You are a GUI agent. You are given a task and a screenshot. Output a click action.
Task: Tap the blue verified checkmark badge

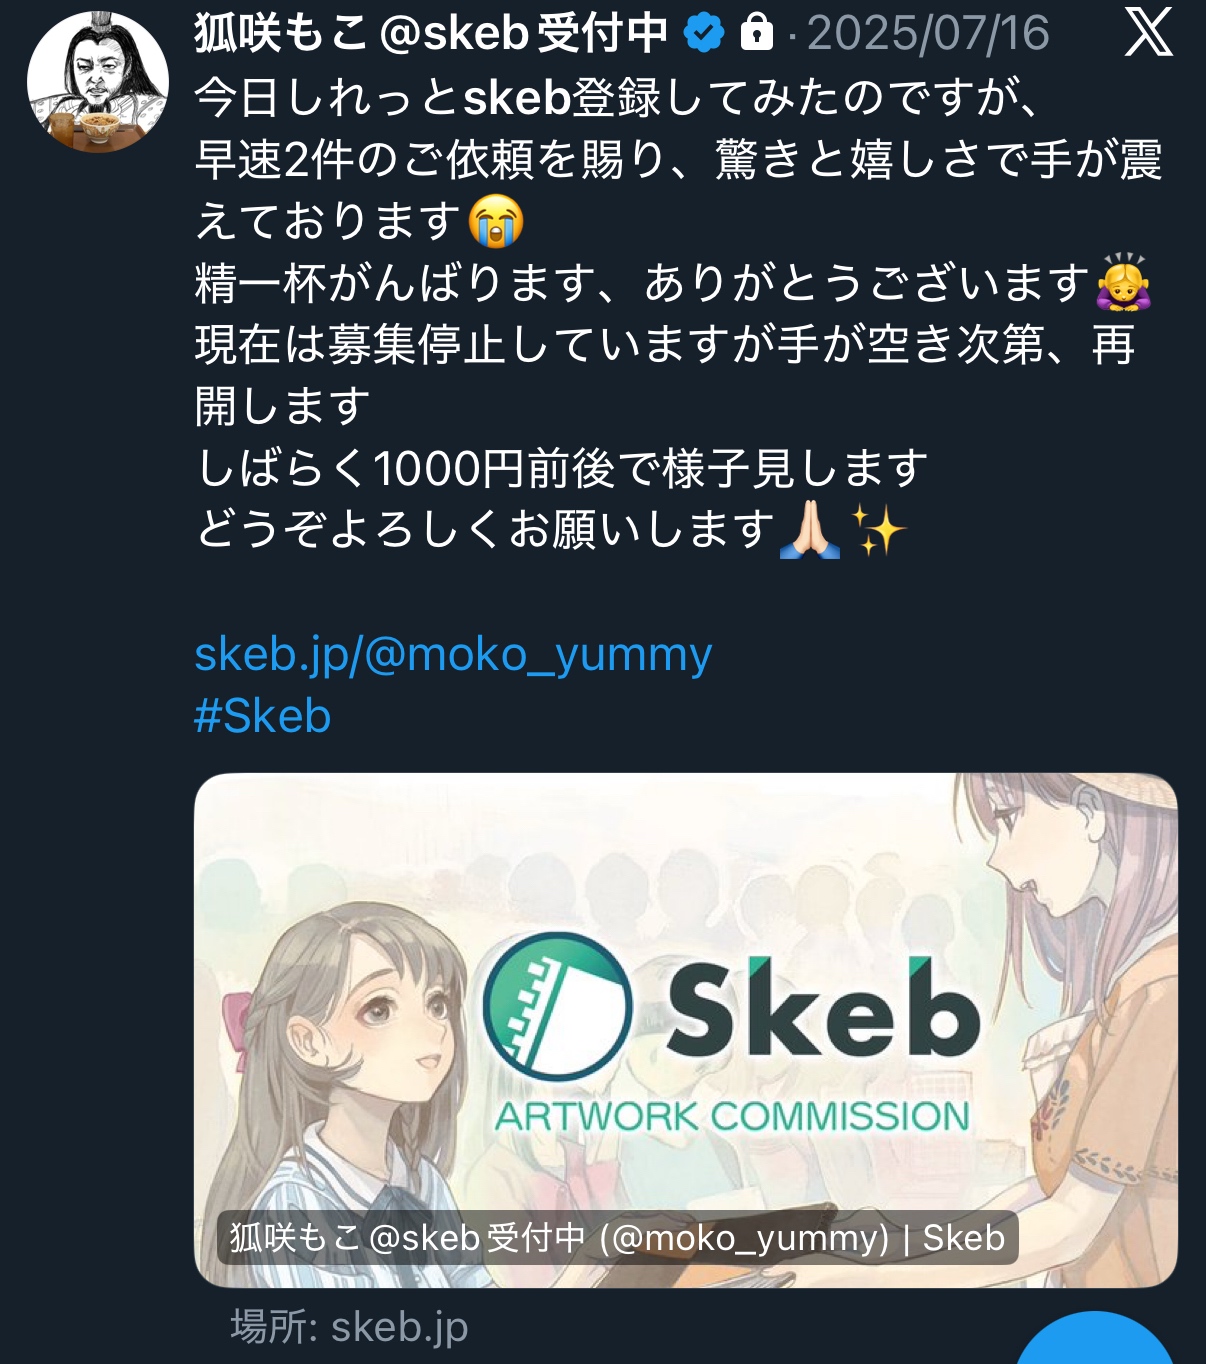tap(704, 34)
